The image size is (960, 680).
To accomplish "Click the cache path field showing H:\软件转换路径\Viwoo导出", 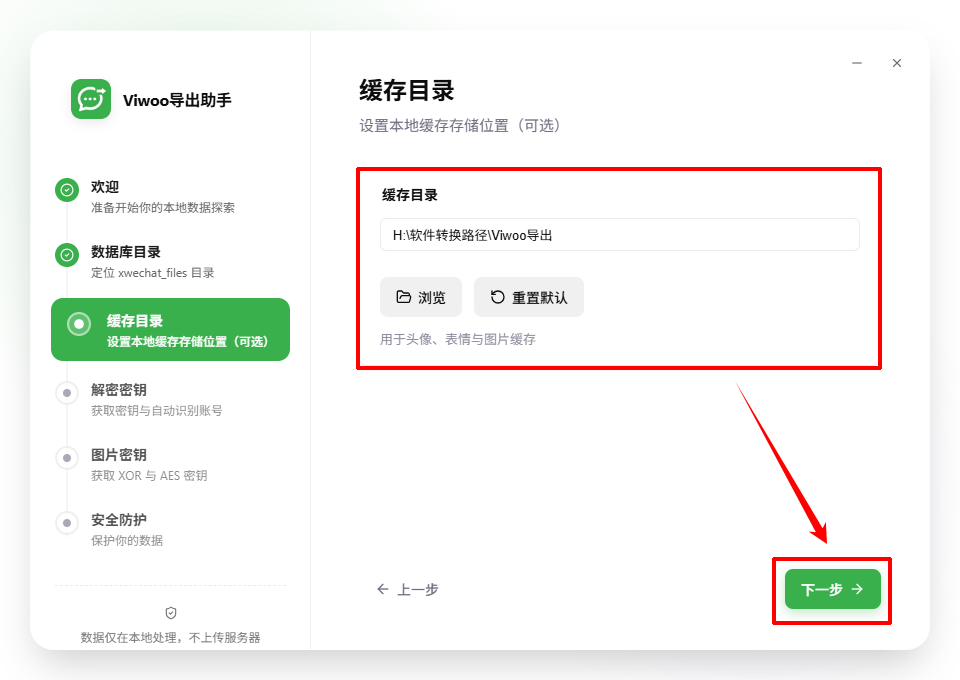I will [x=620, y=234].
